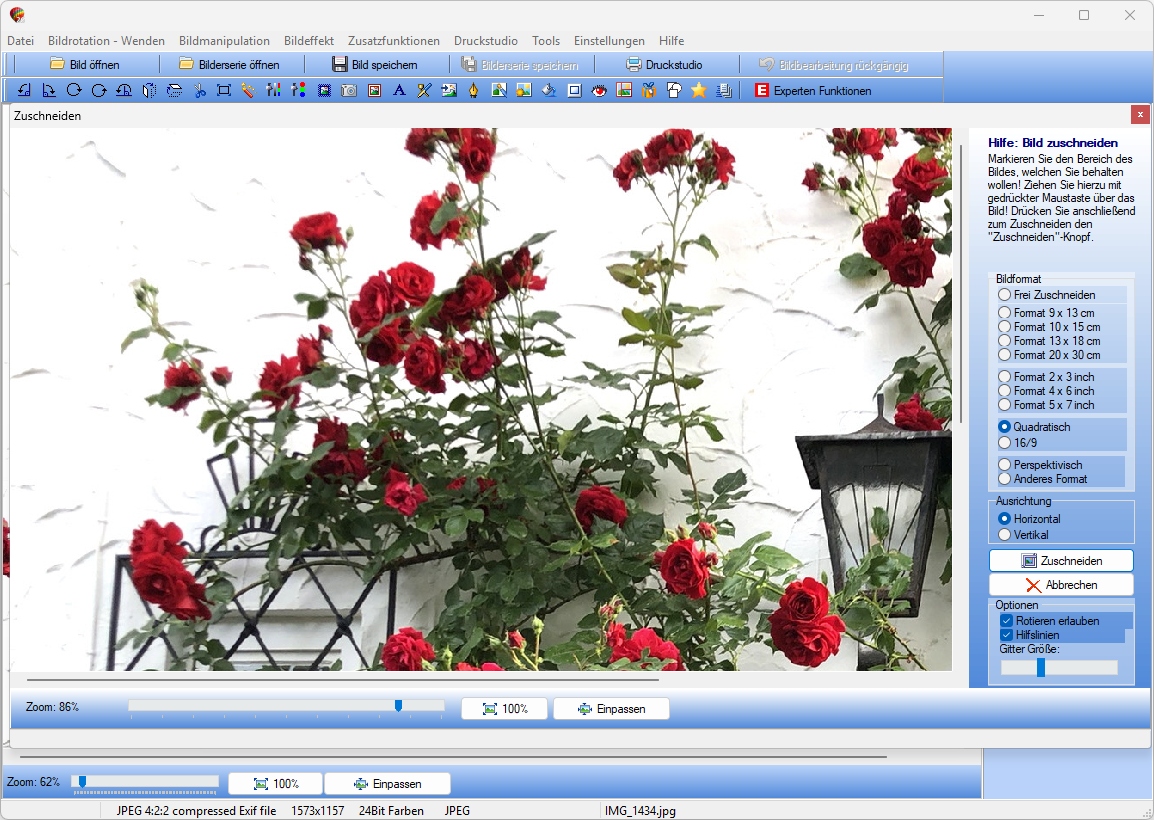Click the Bild öffnen folder button
The height and width of the screenshot is (820, 1154).
point(85,65)
